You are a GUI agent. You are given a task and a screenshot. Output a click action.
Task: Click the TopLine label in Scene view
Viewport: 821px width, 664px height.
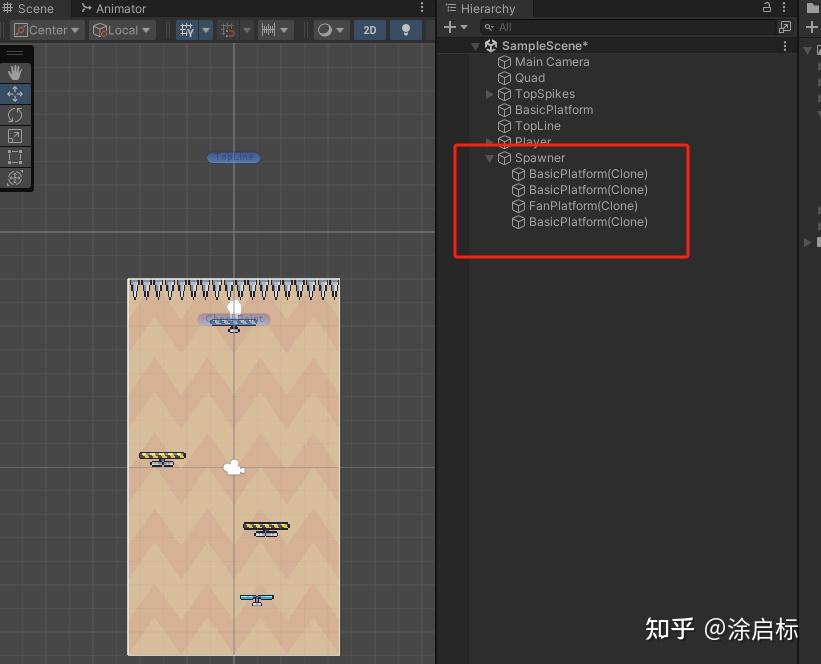pos(234,158)
